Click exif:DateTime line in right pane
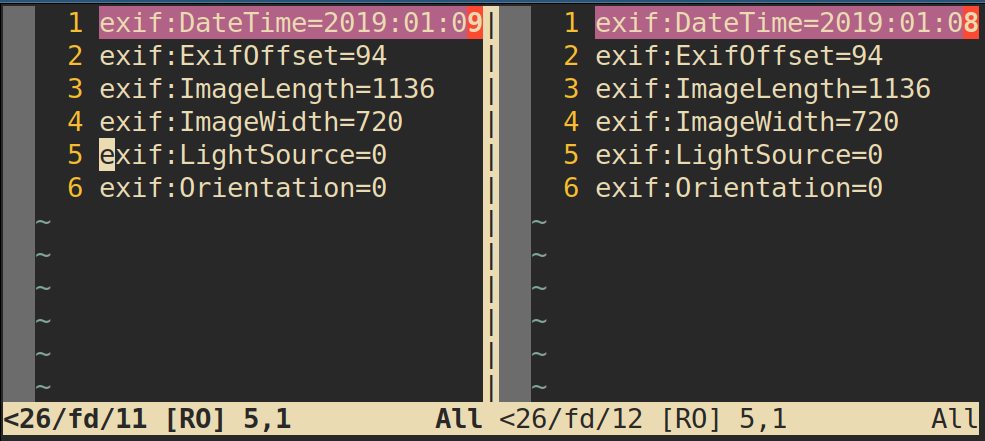 click(x=779, y=23)
